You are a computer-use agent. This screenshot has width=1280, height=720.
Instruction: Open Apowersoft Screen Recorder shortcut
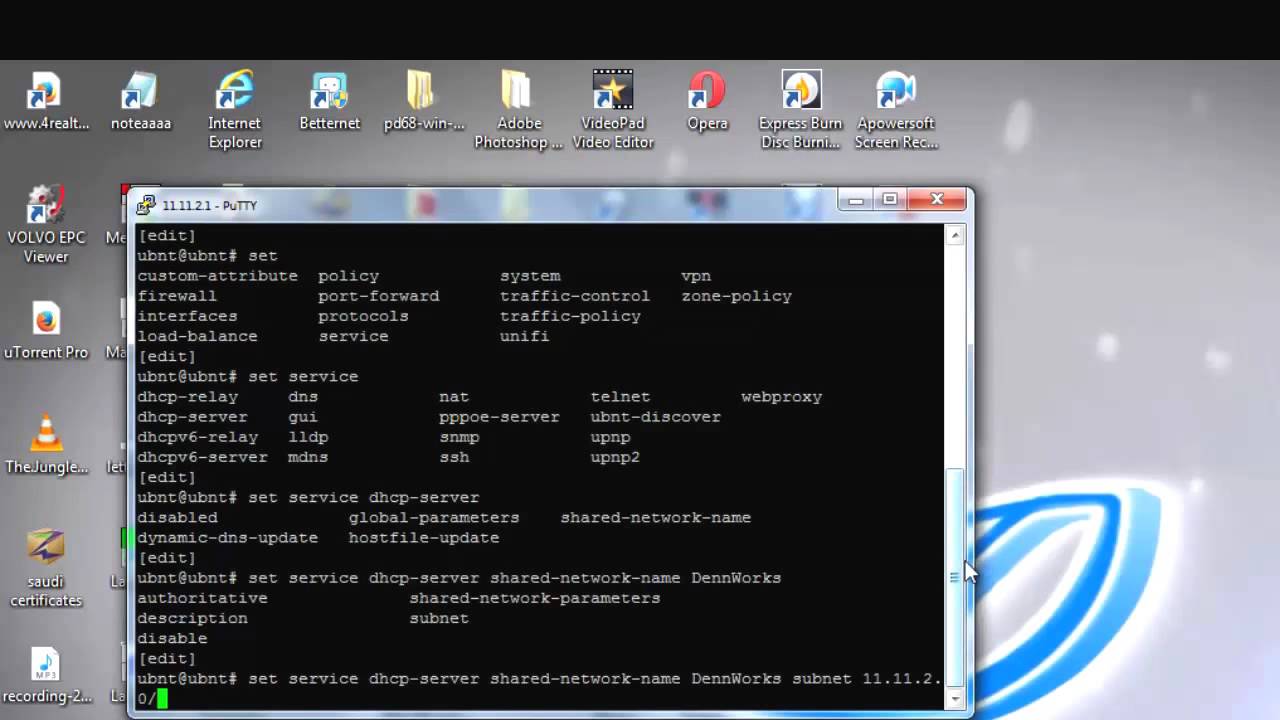(x=896, y=110)
